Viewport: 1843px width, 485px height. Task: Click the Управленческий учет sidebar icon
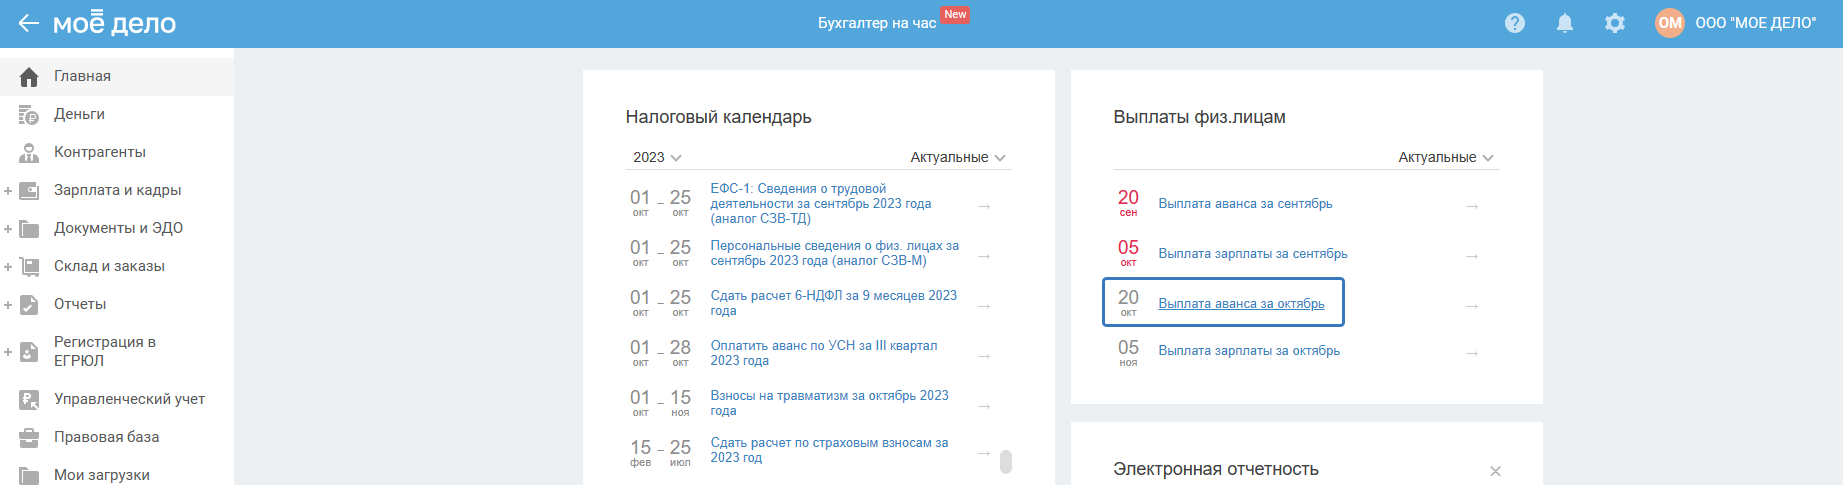pyautogui.click(x=29, y=400)
